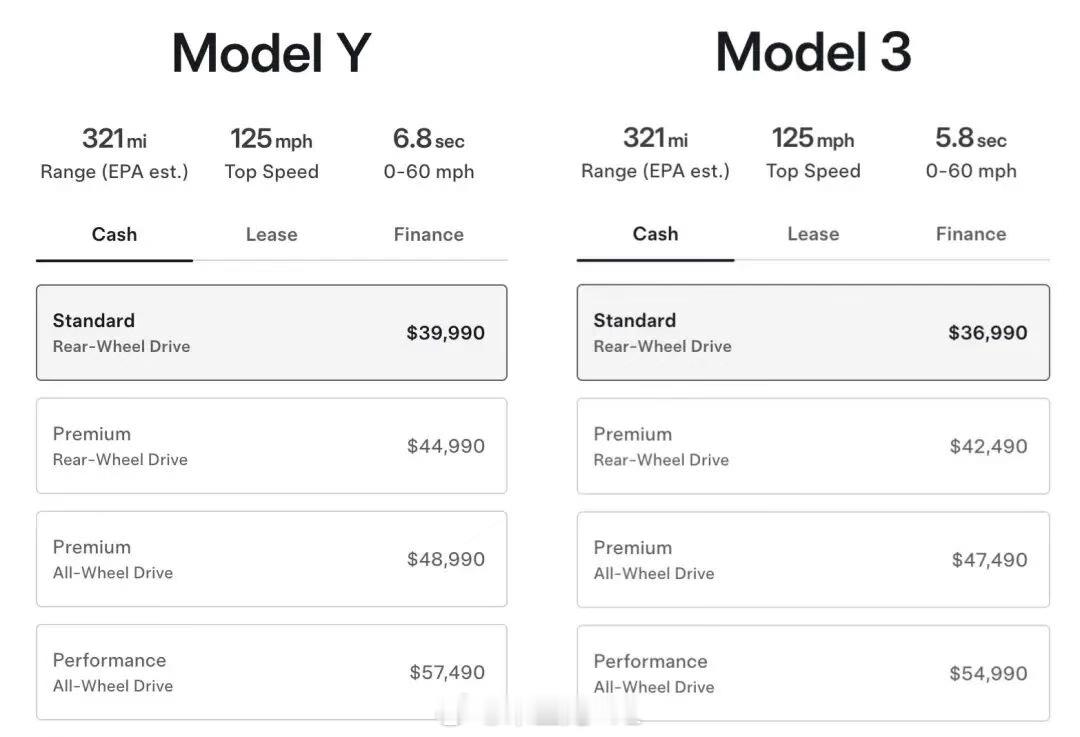Pick Model Y Premium All-Wheel Drive $48,990

tap(271, 559)
